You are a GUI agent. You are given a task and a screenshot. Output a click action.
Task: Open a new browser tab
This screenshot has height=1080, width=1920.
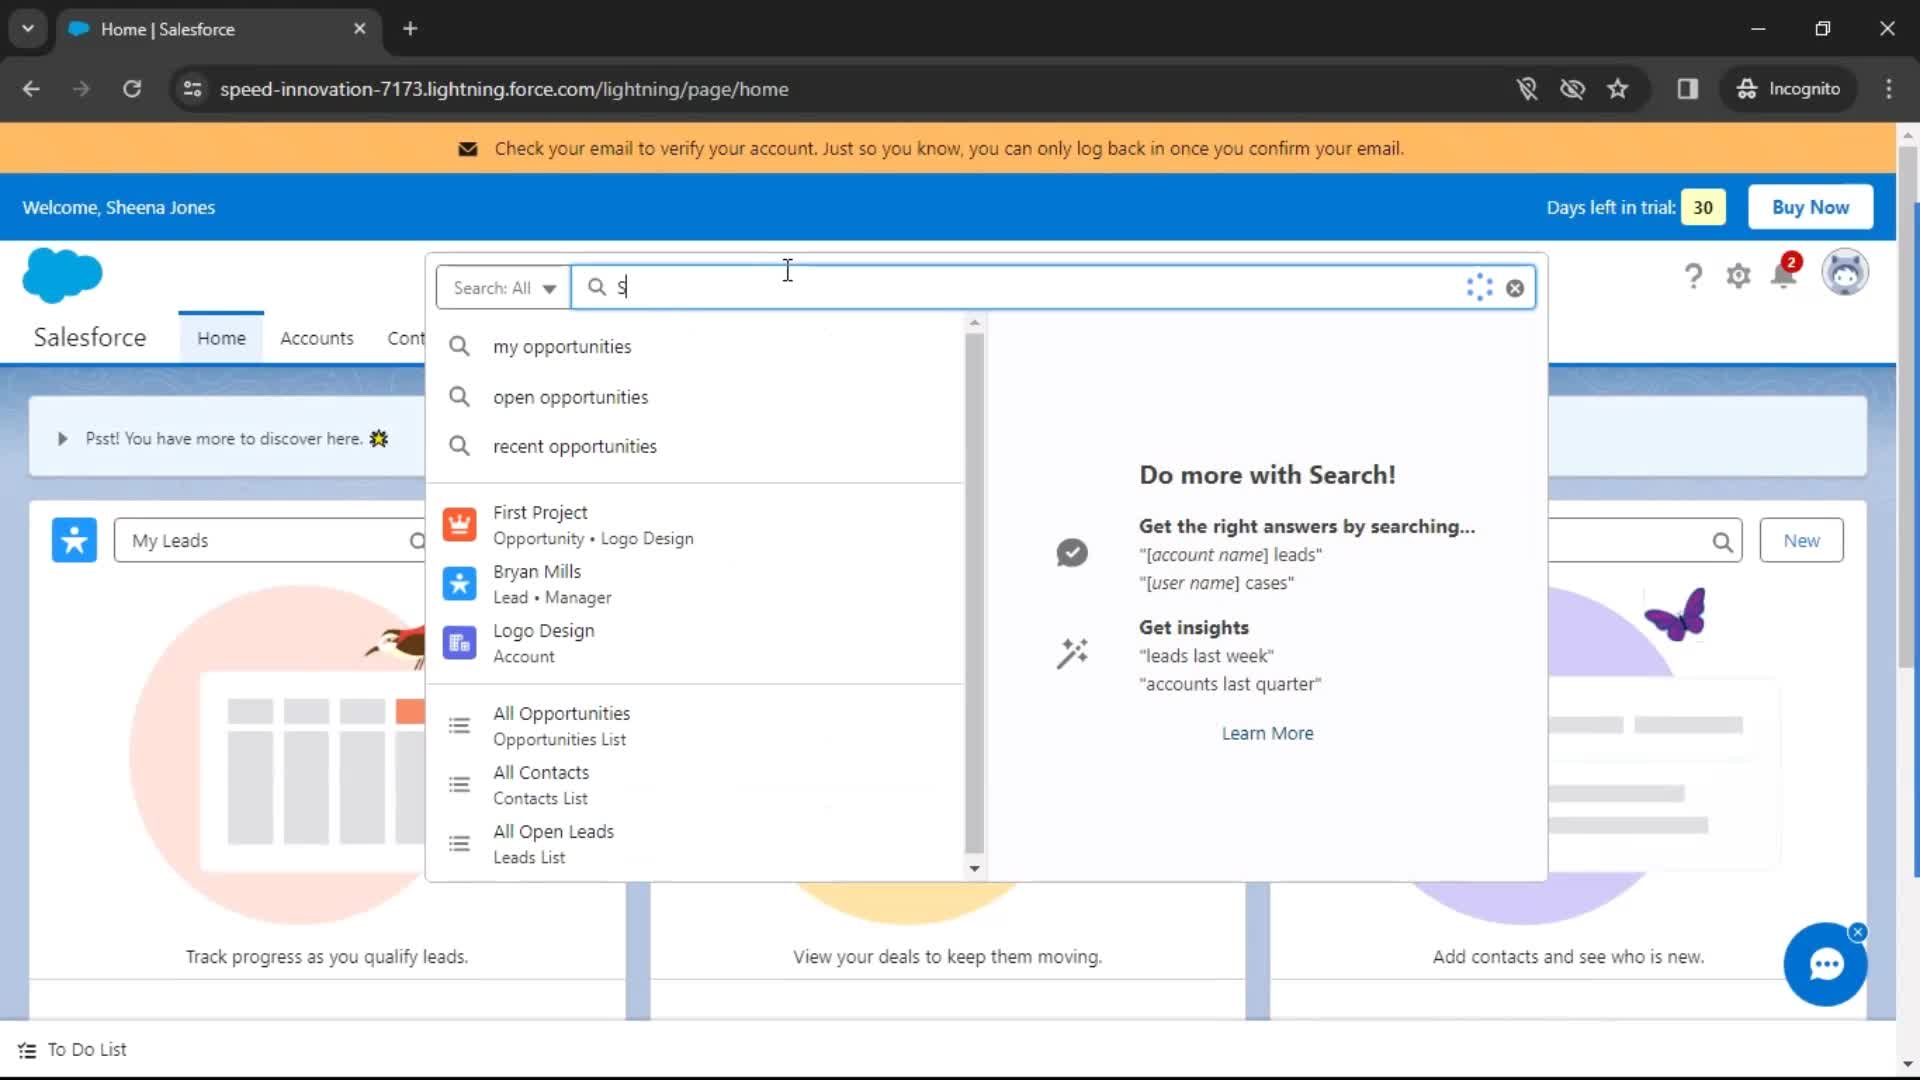(410, 29)
